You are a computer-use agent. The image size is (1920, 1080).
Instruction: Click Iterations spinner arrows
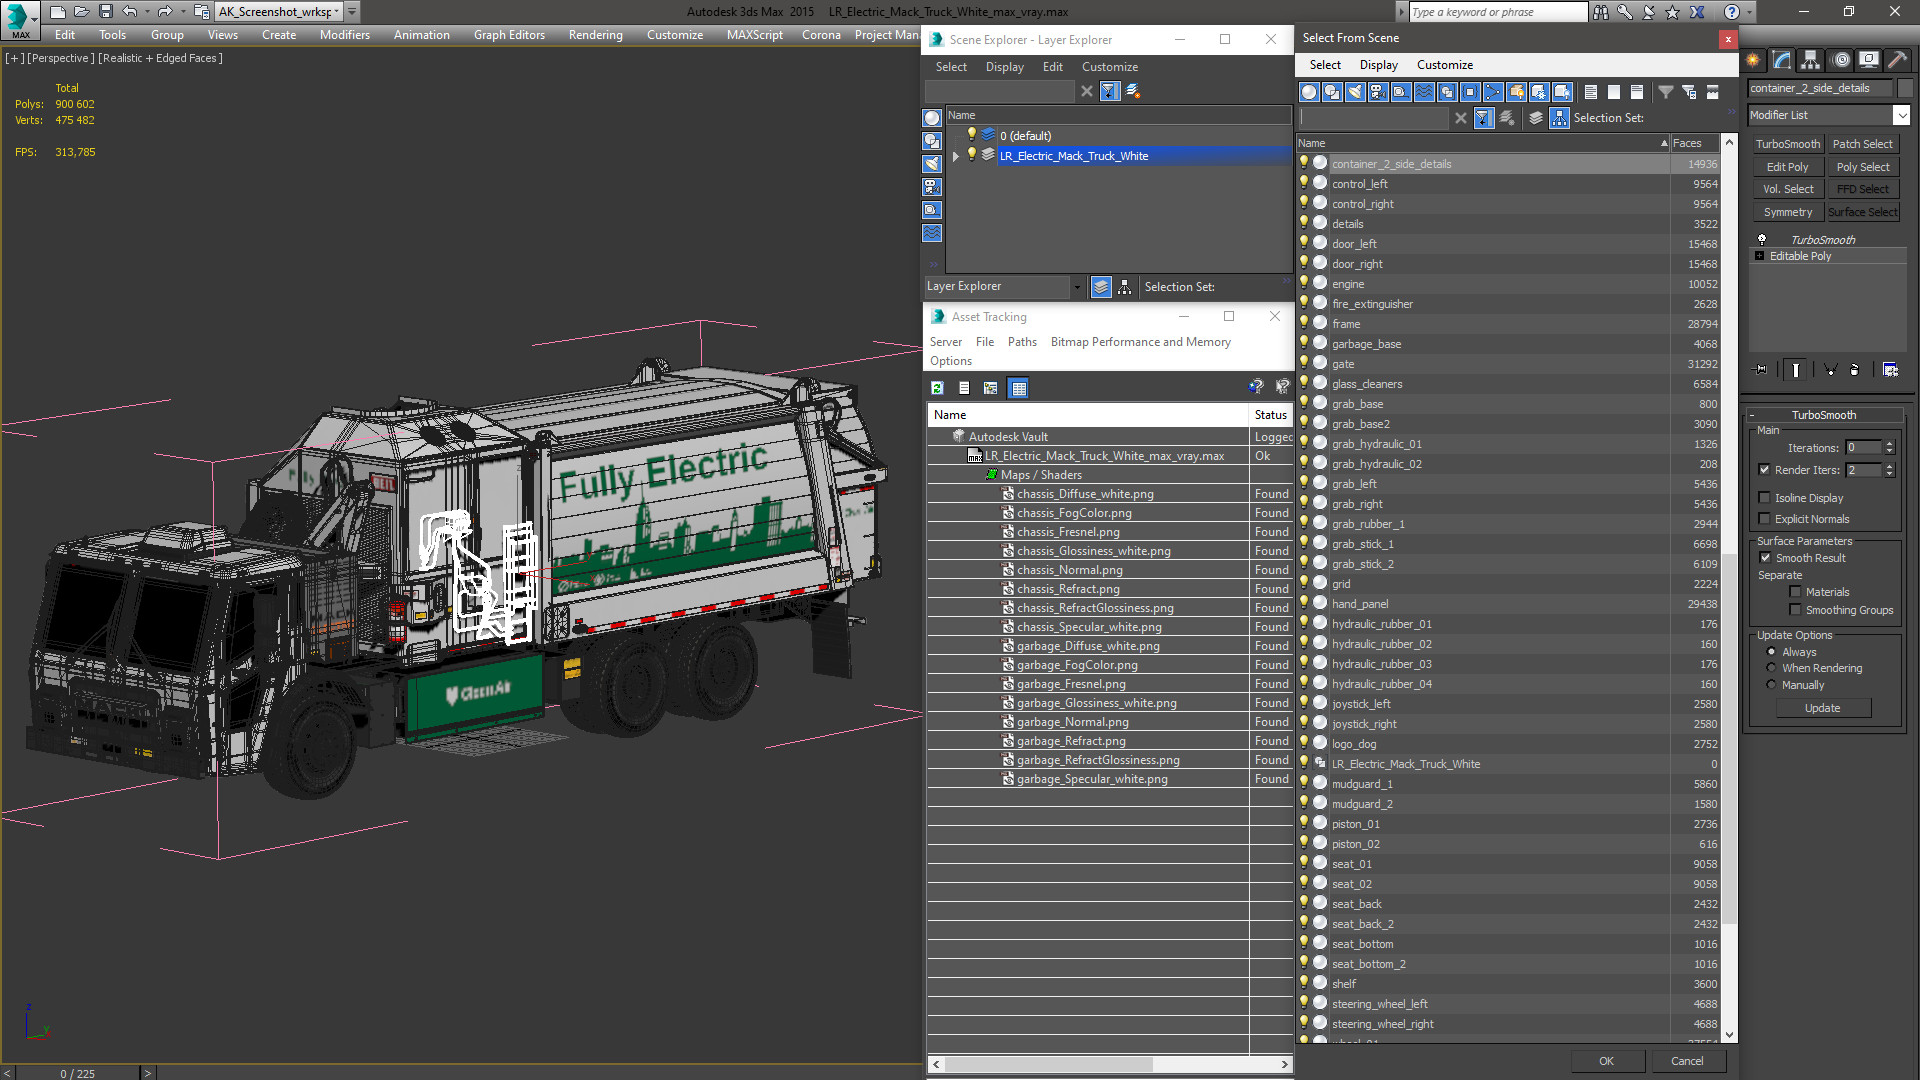(1889, 448)
